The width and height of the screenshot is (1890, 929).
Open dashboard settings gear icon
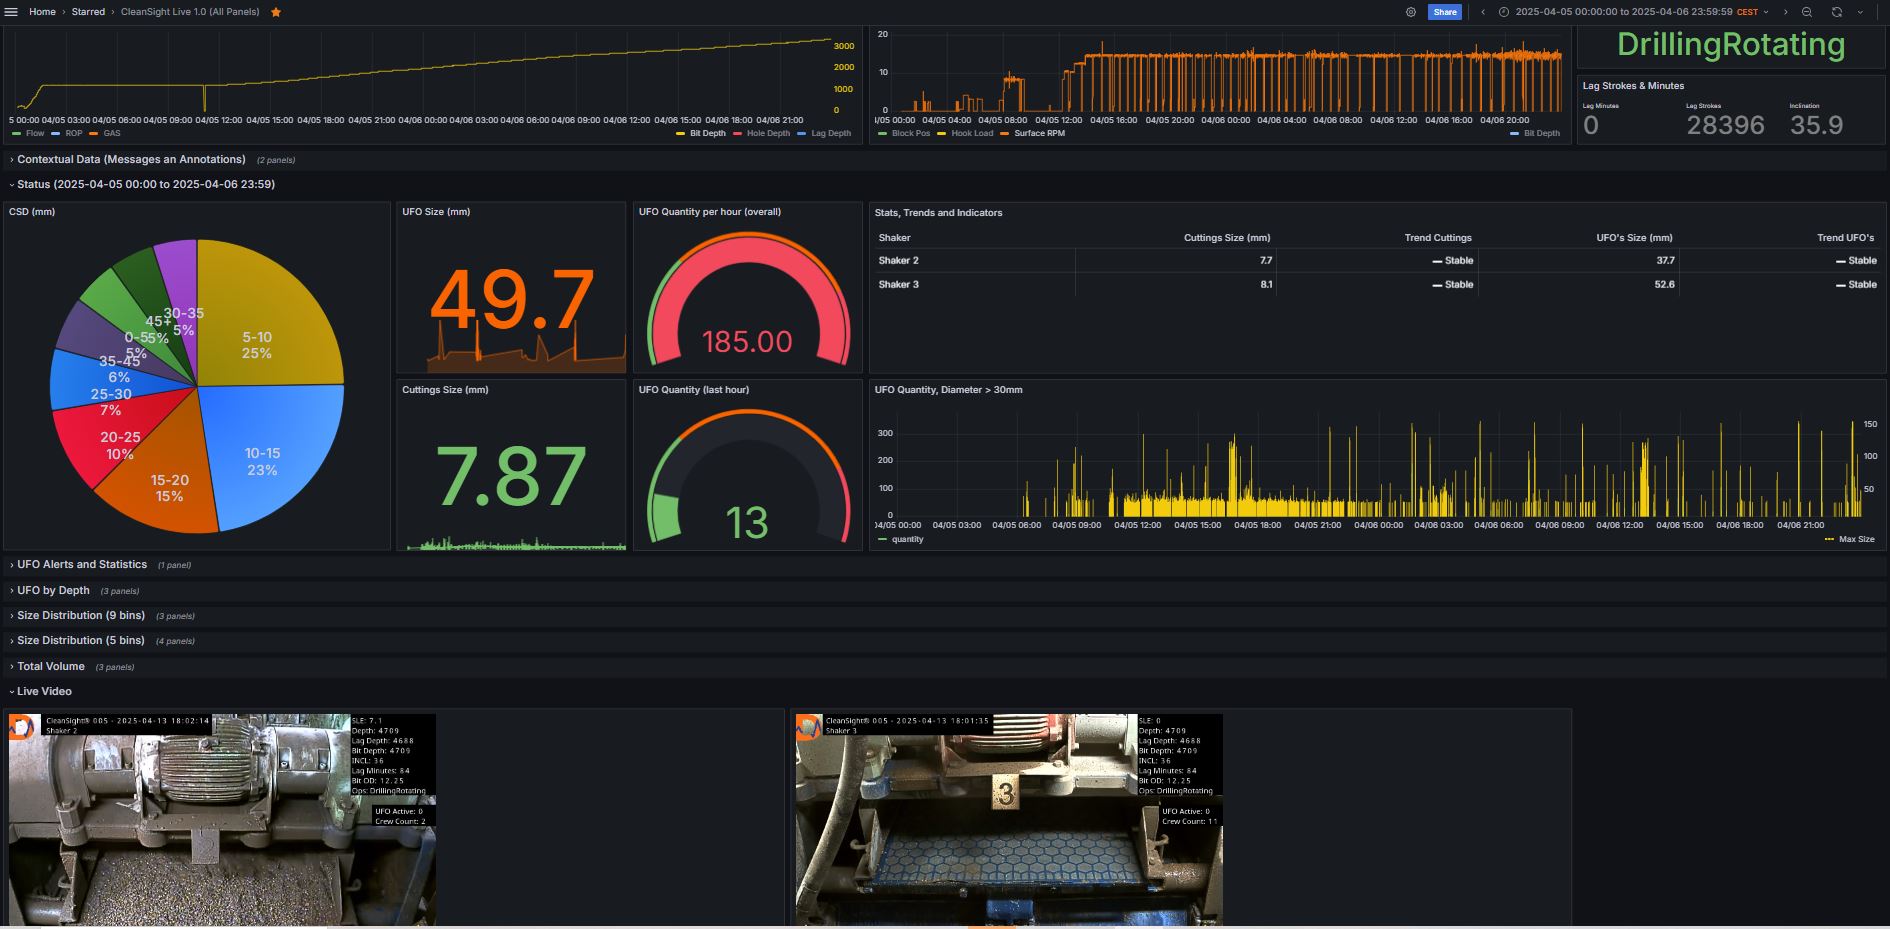[1411, 12]
